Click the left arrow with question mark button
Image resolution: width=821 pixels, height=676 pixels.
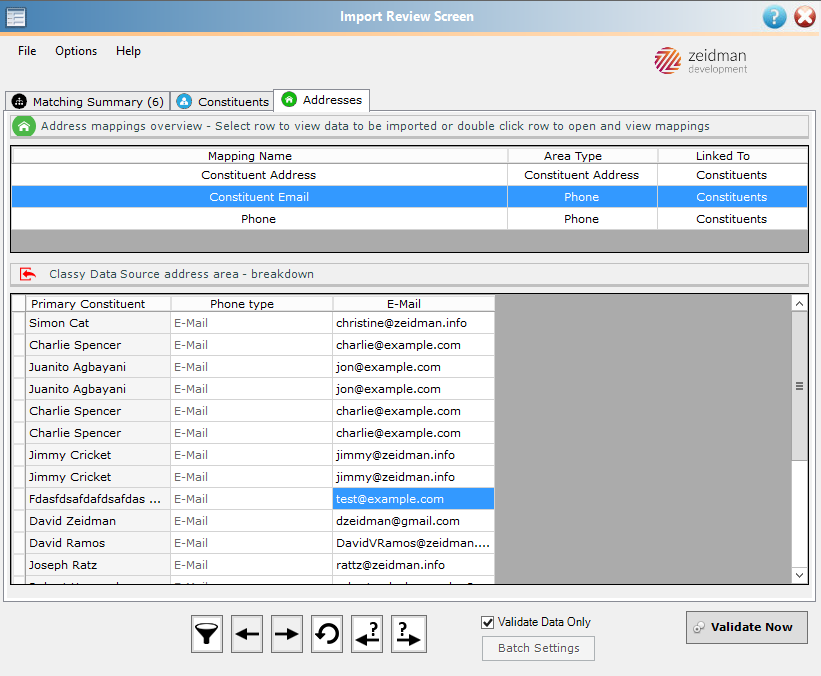367,634
